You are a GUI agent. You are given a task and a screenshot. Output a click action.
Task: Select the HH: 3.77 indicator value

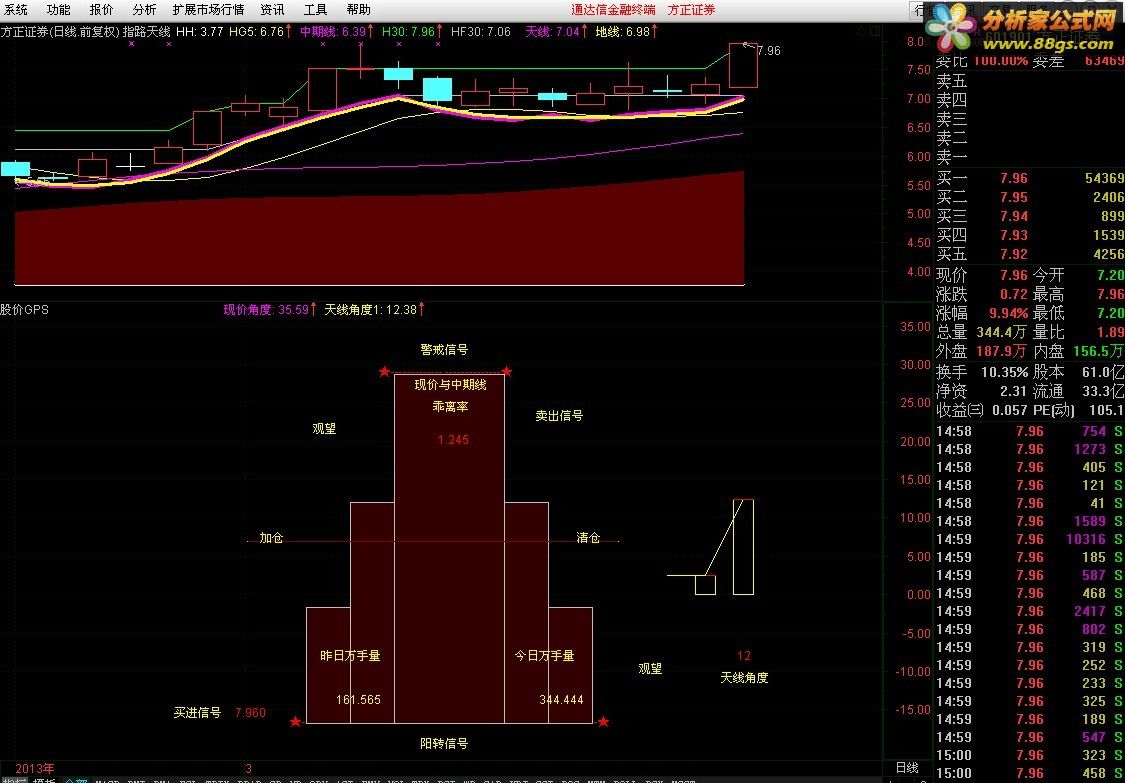point(199,32)
